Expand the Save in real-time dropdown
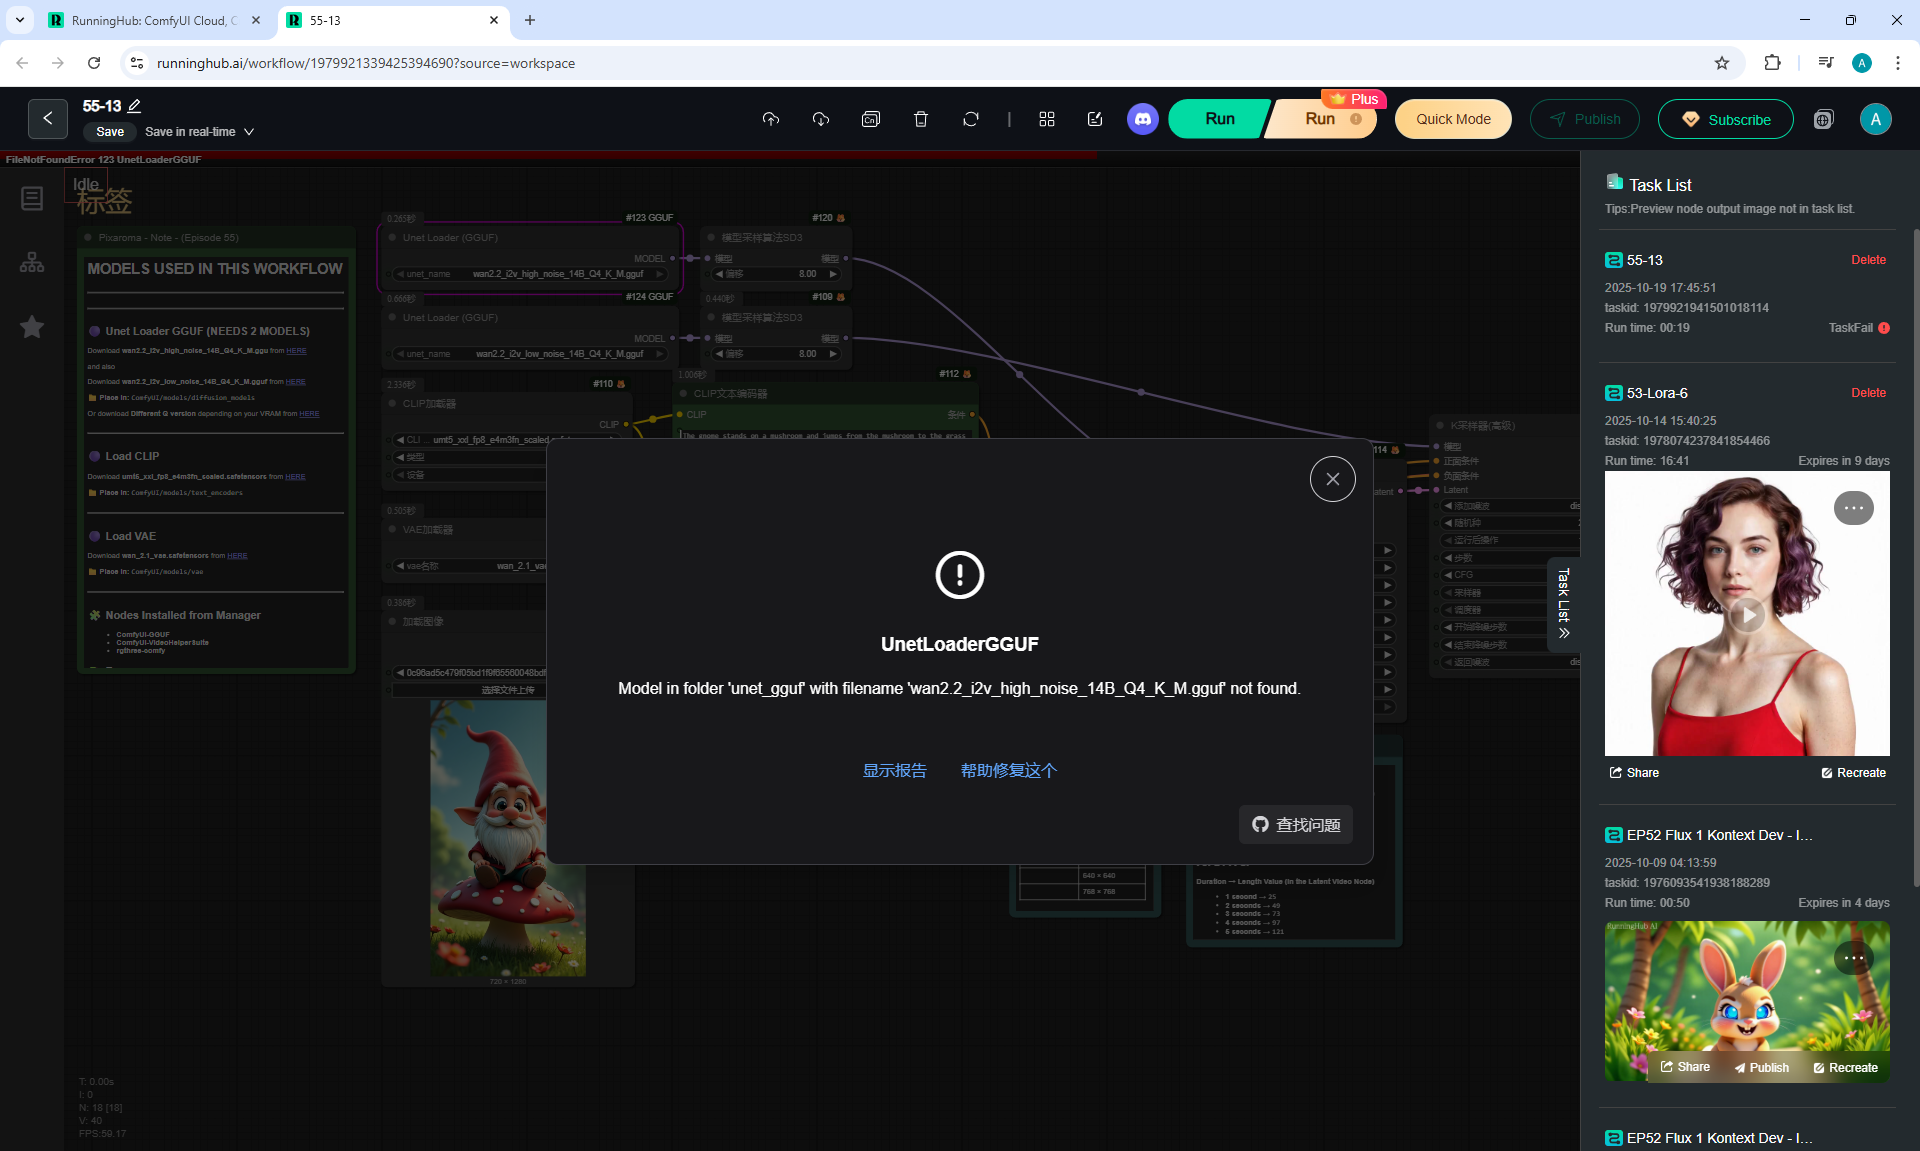This screenshot has width=1920, height=1151. [249, 132]
